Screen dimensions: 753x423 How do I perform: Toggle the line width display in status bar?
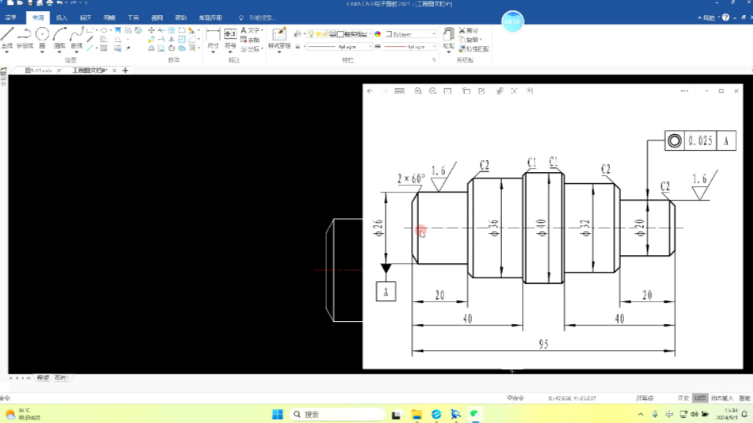(700, 398)
